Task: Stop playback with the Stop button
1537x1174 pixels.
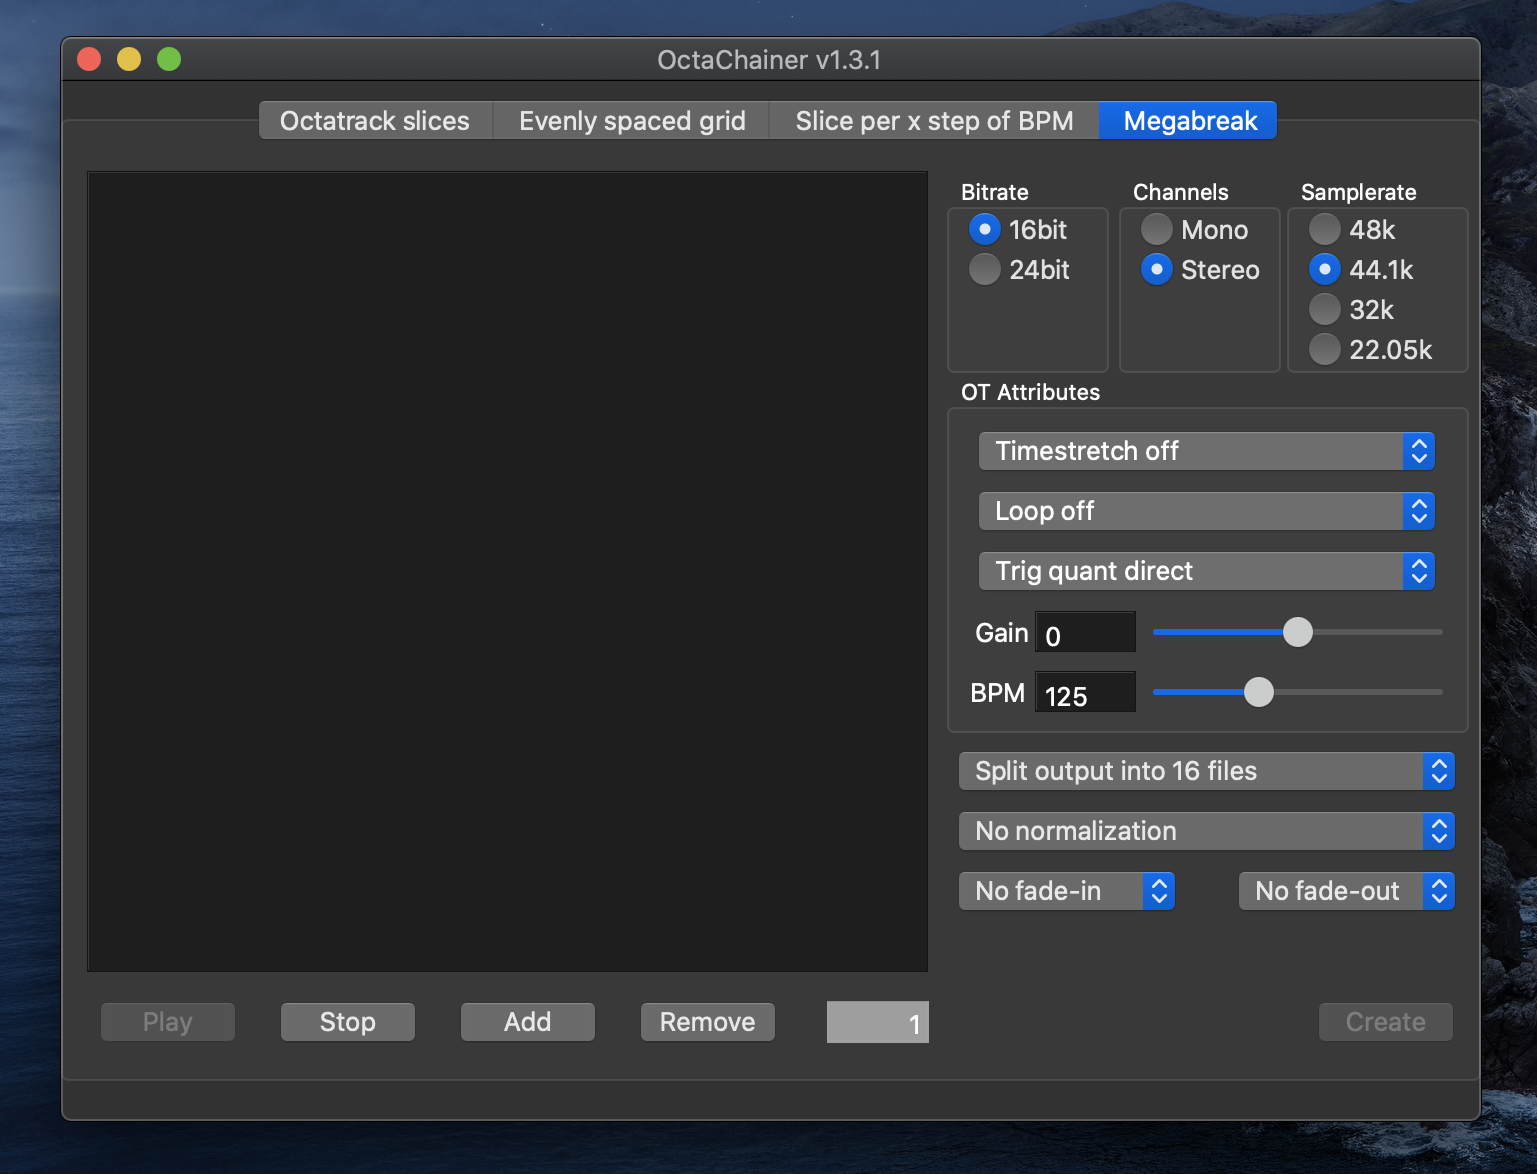Action: click(347, 1022)
